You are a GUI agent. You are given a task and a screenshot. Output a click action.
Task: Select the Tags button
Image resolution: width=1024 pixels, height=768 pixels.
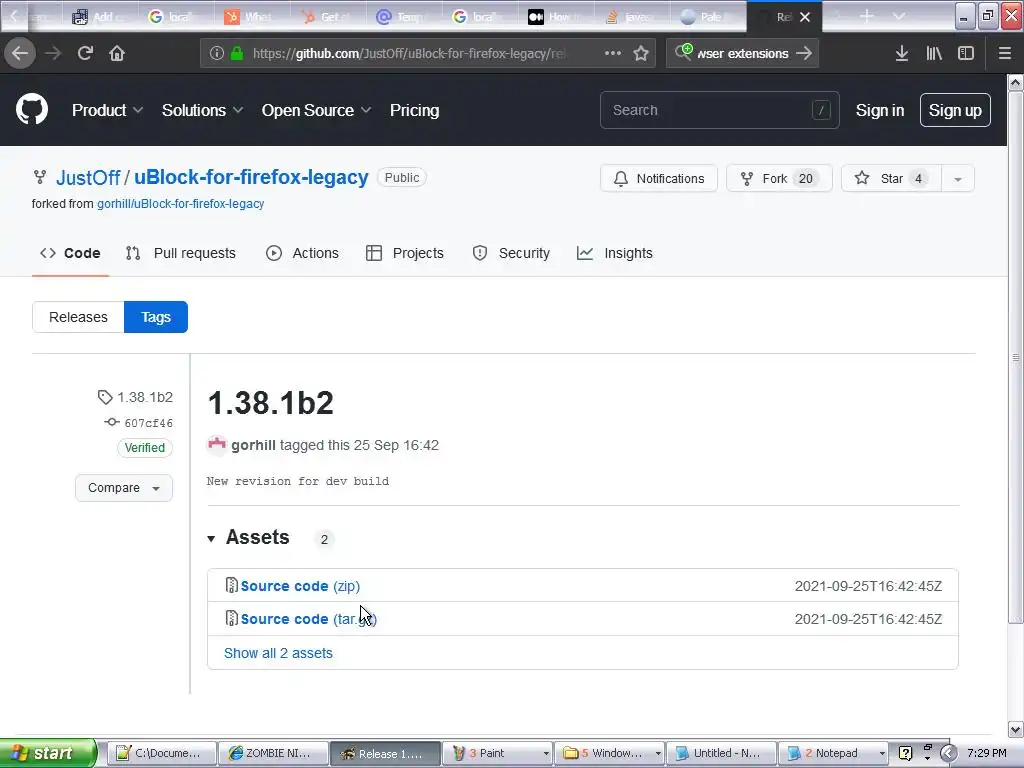pos(156,317)
